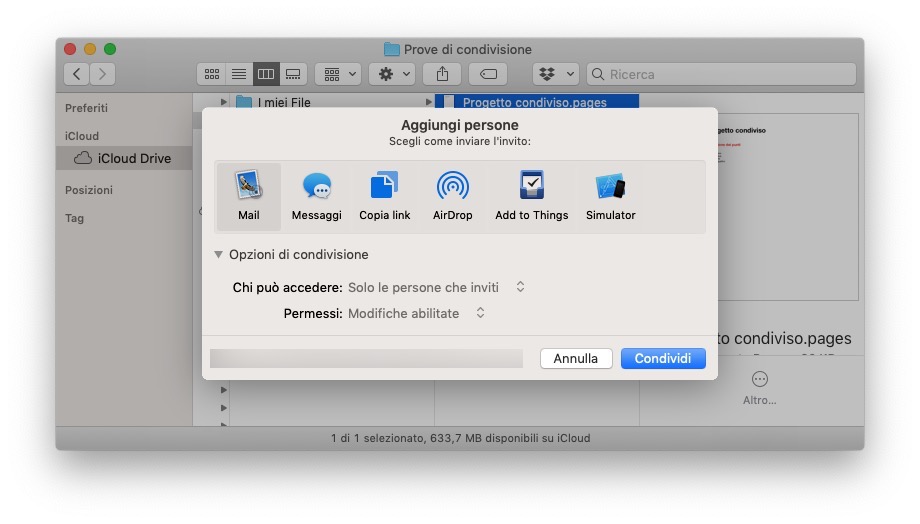
Task: Select iCloud Drive in the sidebar
Action: [133, 158]
